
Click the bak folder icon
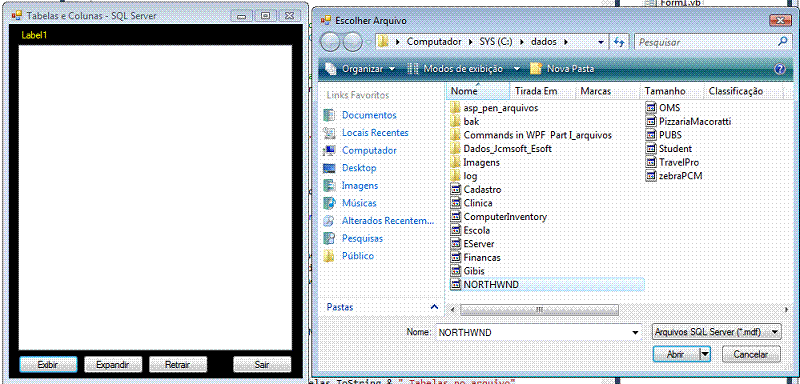[x=456, y=122]
